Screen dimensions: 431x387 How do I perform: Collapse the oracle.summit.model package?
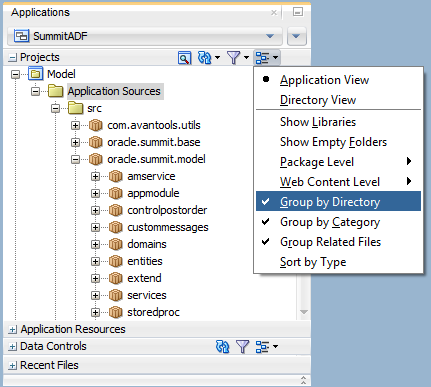pos(75,159)
